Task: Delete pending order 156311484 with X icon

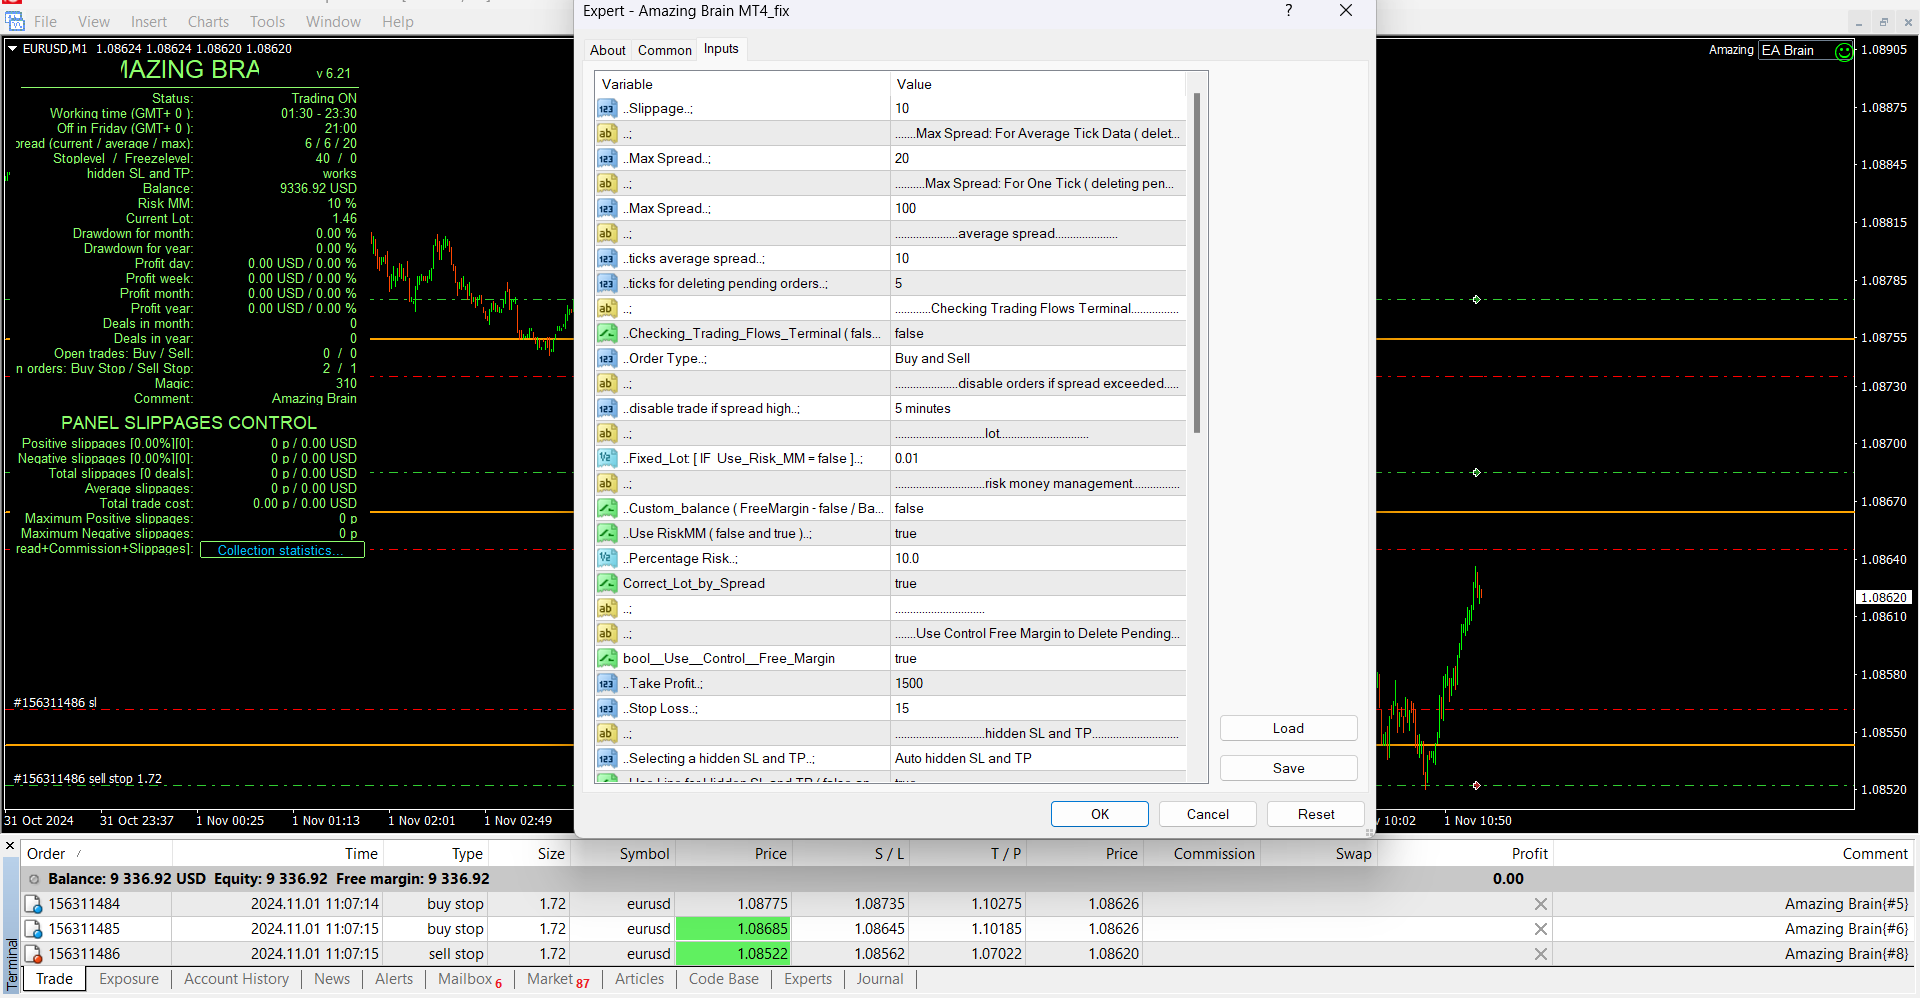Action: pyautogui.click(x=1540, y=904)
